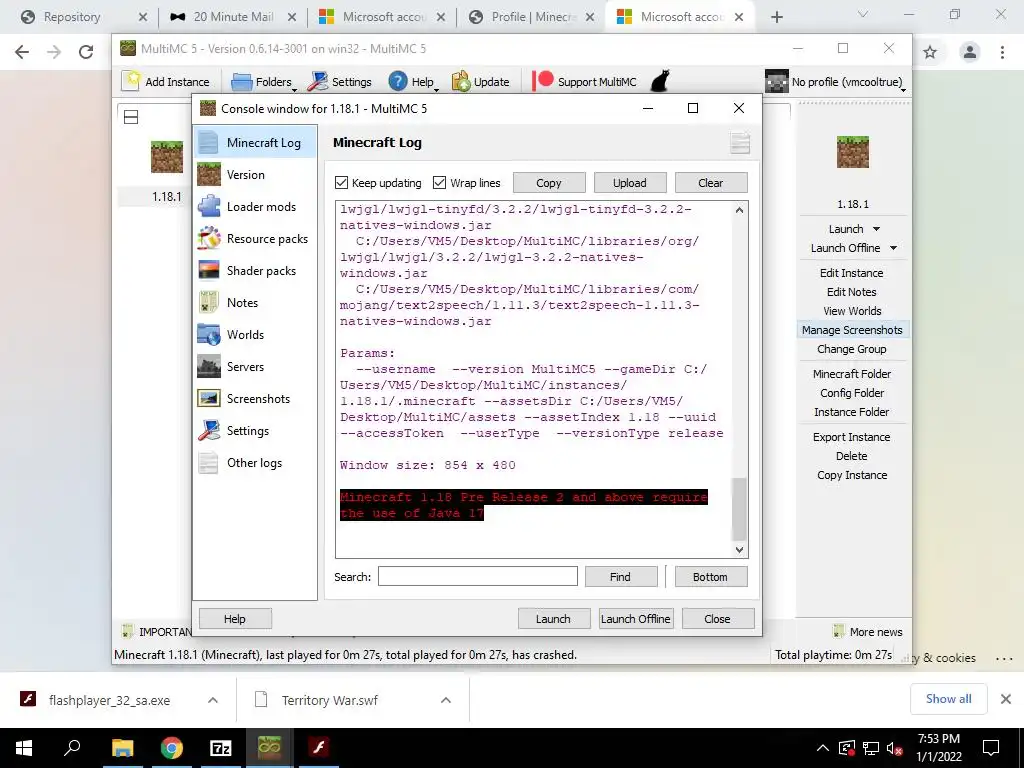Click the Screenshots picture icon
1024x768 pixels.
tap(209, 398)
